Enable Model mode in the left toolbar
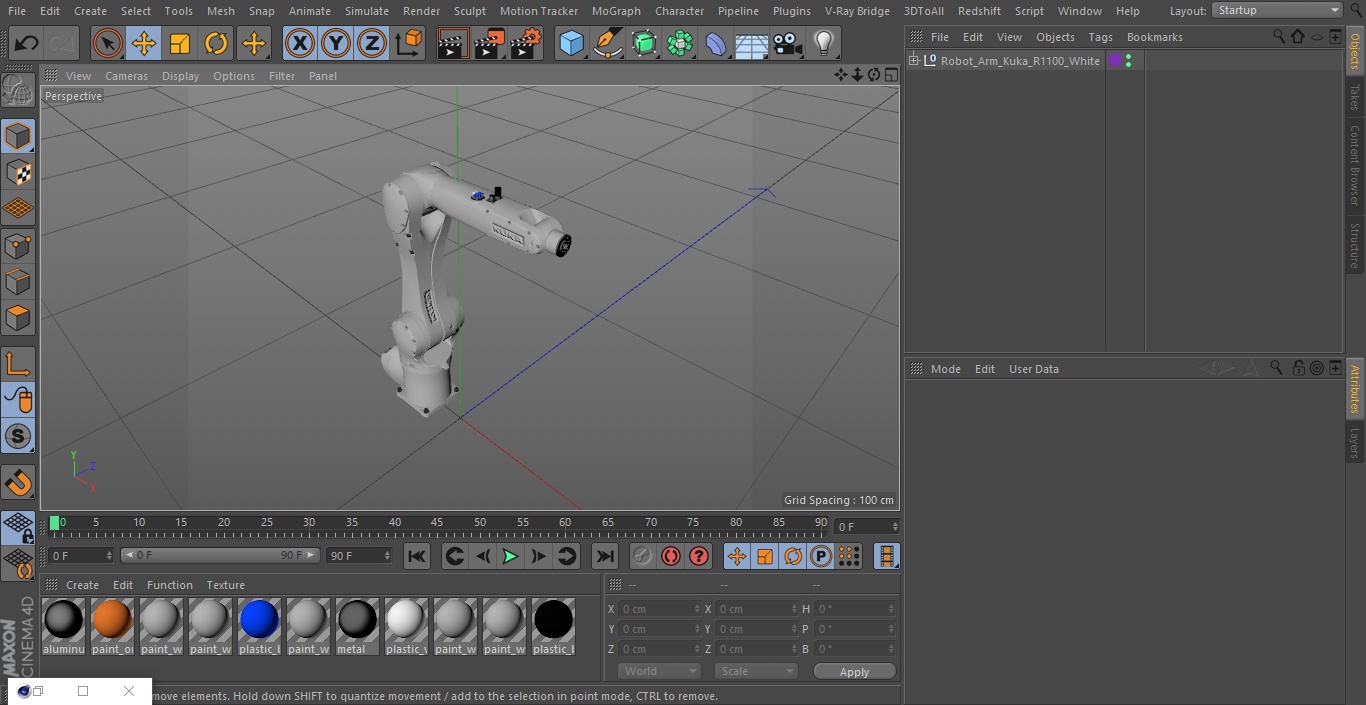Viewport: 1366px width, 705px height. click(18, 136)
